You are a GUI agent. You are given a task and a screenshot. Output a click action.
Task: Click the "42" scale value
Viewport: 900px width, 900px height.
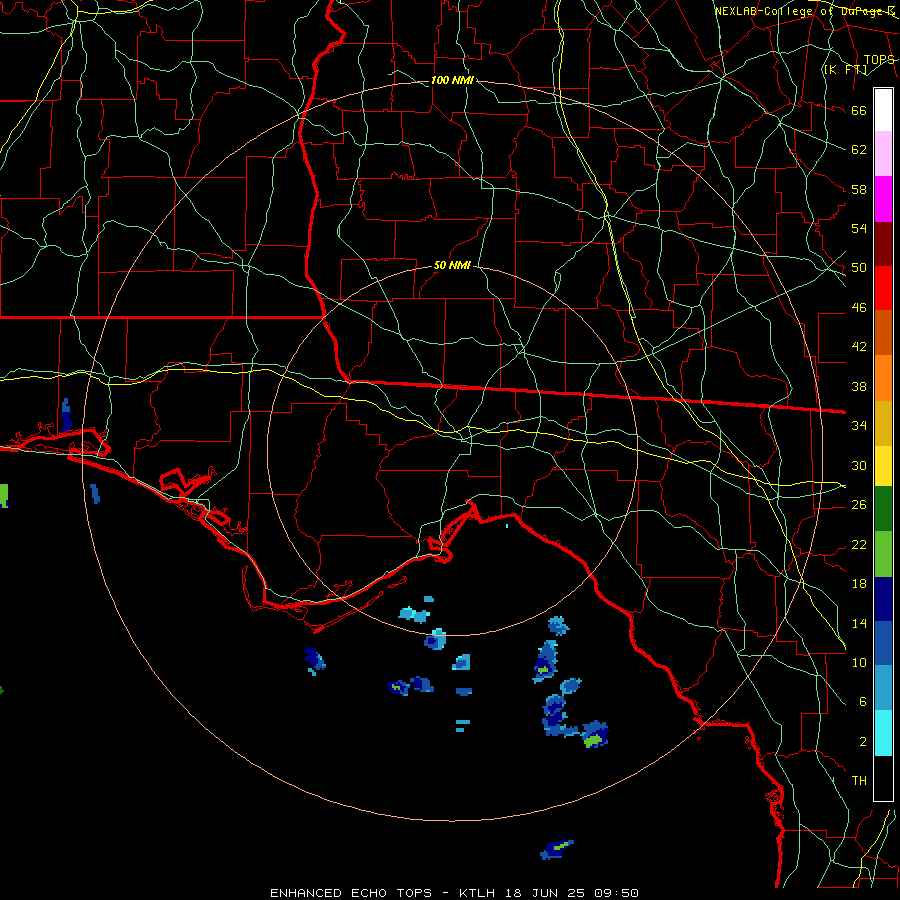click(x=859, y=347)
